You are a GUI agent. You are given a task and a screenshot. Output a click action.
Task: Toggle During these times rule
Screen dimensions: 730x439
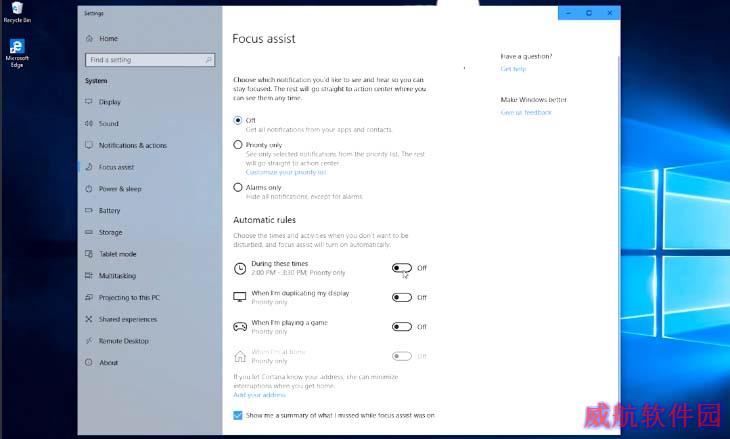402,268
